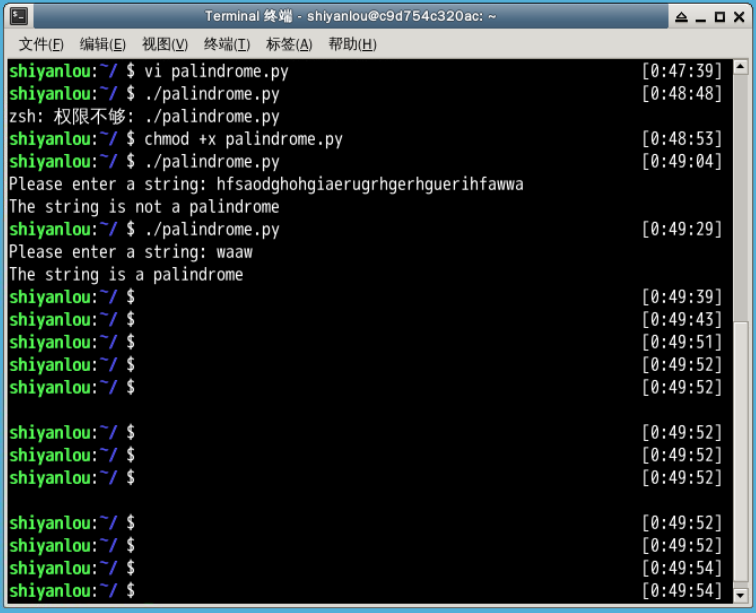Click the timestamp [0:48:48]
The height and width of the screenshot is (613, 756).
point(682,94)
